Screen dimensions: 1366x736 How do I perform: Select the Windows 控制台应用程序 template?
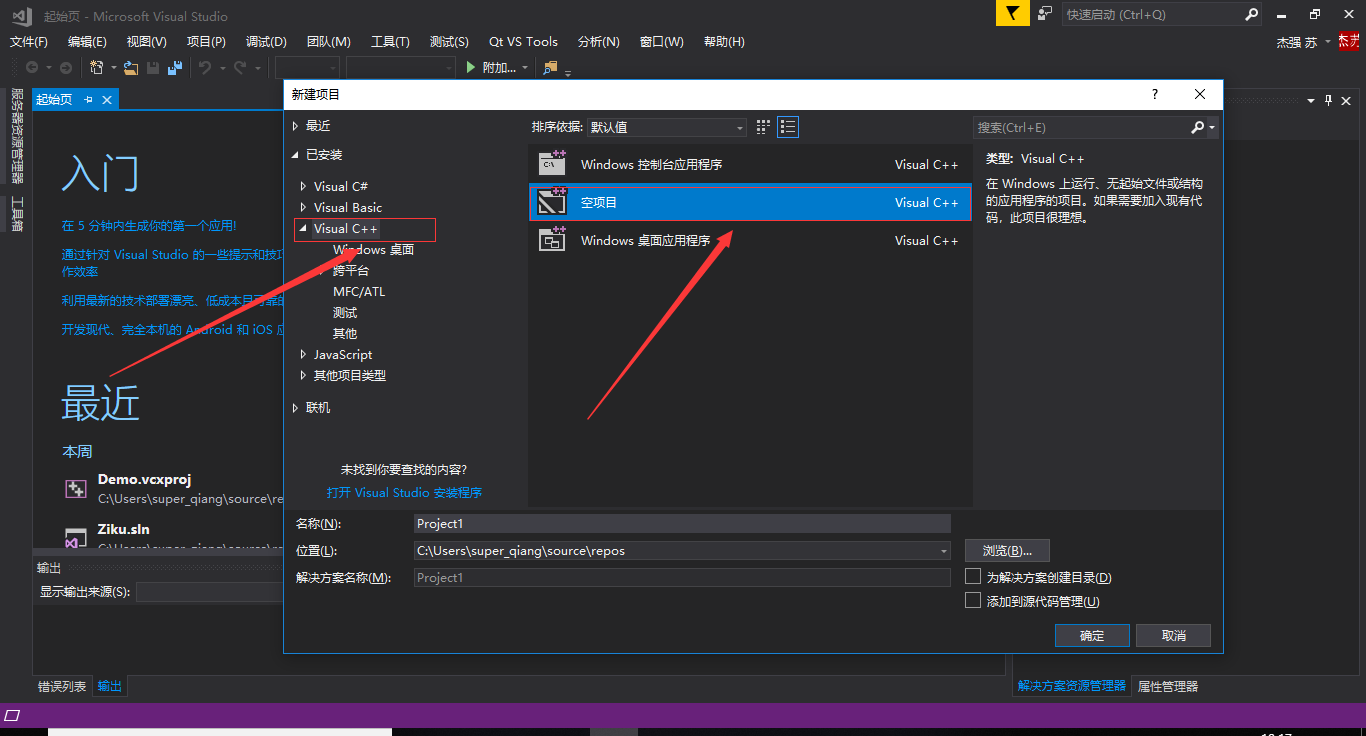coord(700,163)
